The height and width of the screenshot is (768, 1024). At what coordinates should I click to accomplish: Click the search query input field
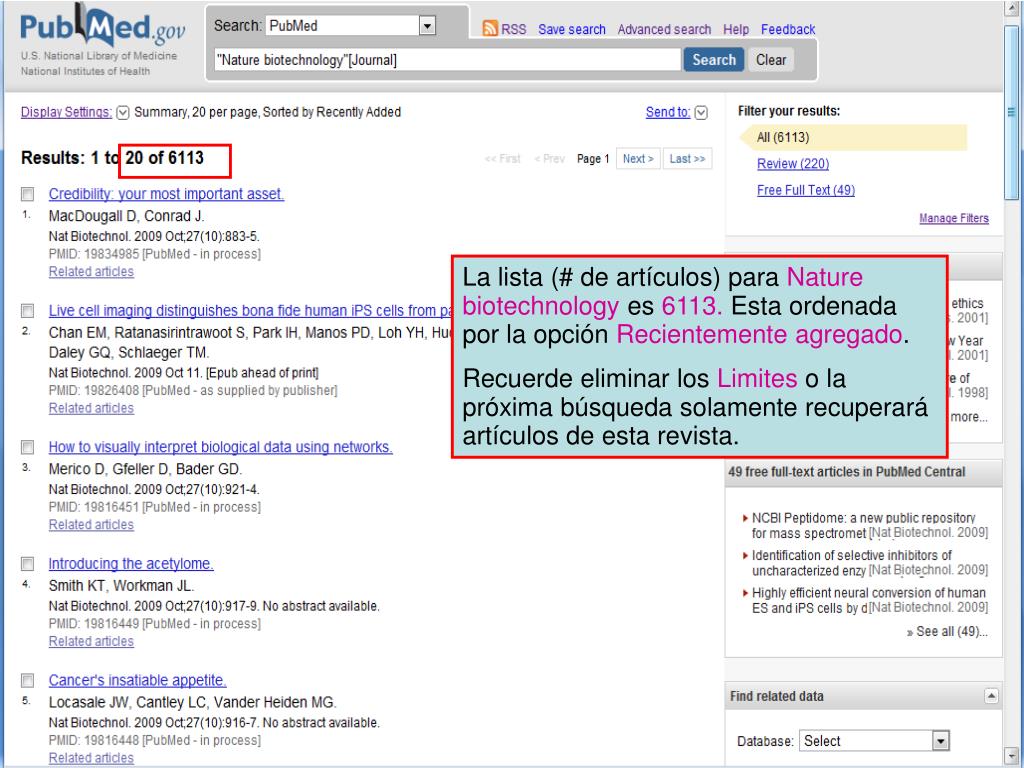pyautogui.click(x=447, y=60)
